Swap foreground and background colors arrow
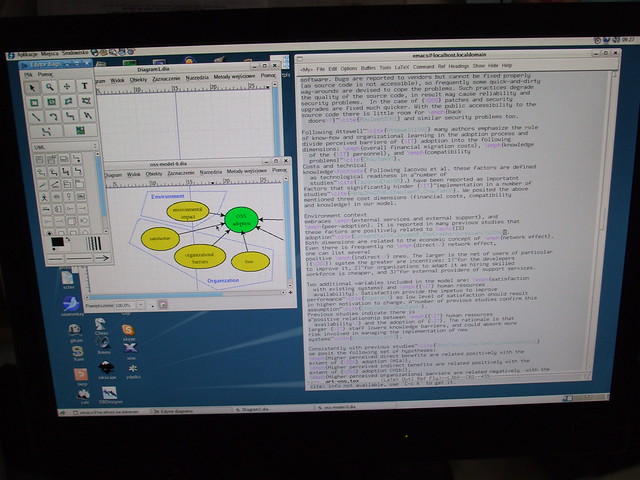 (x=67, y=240)
